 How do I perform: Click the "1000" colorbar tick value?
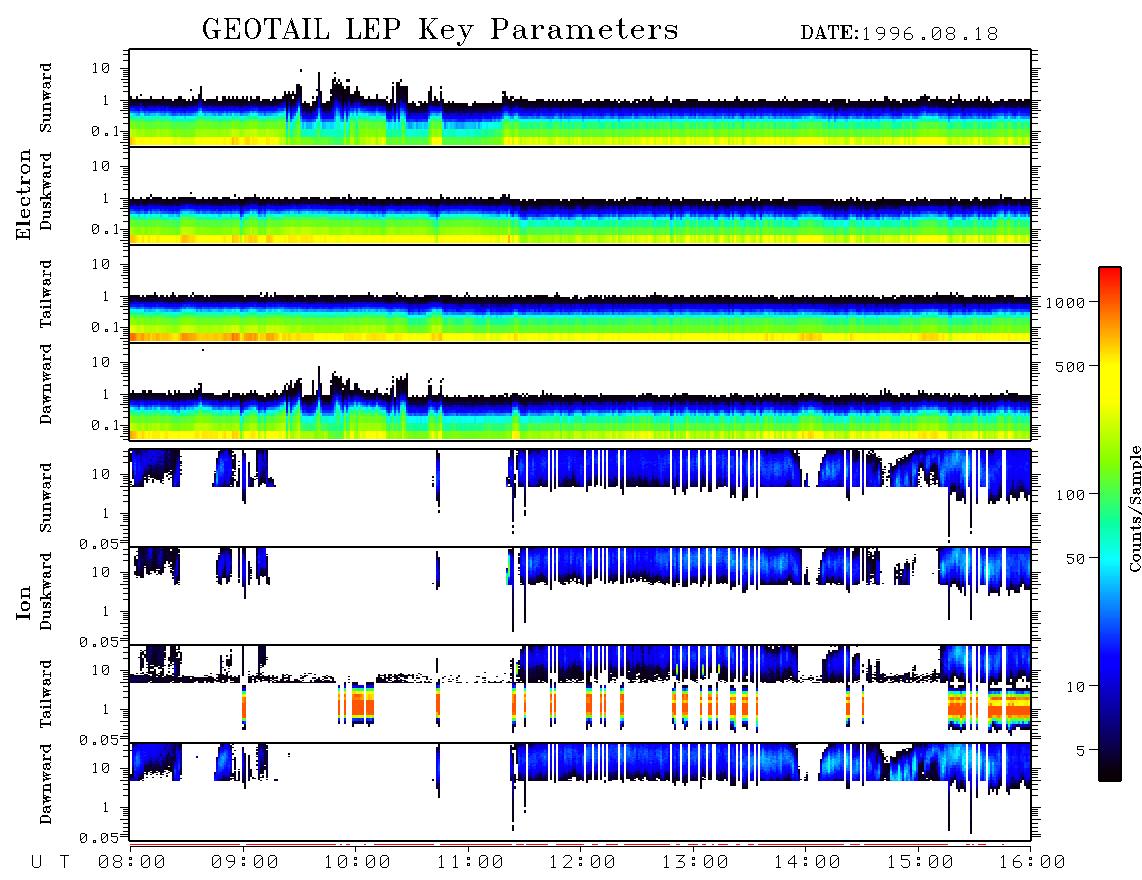1065,303
